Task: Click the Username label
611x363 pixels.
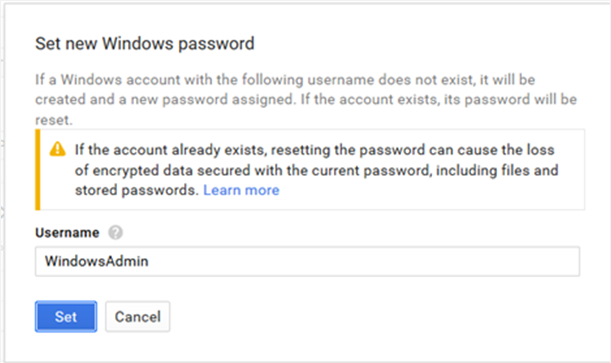Action: 67,233
